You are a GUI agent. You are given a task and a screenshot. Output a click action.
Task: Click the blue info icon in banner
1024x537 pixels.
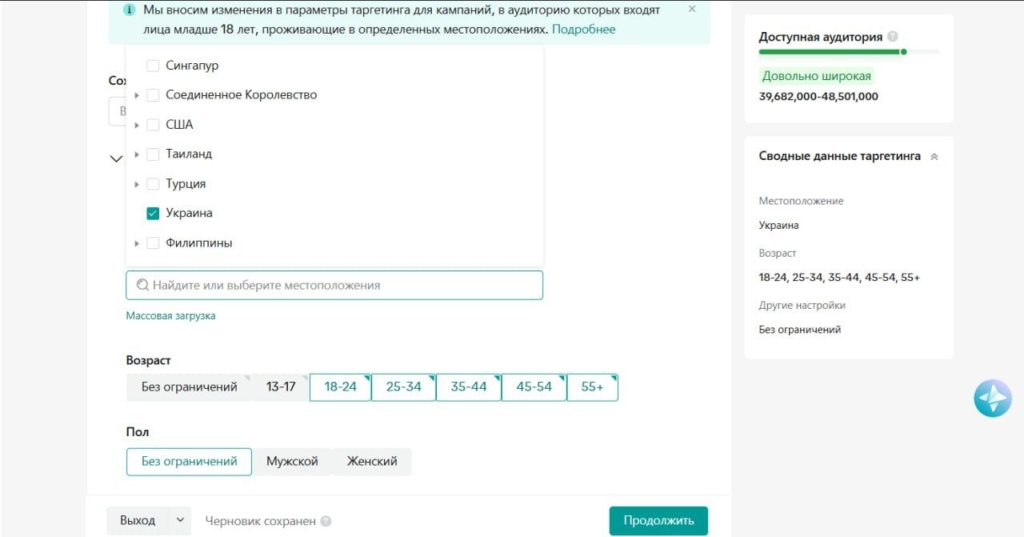129,9
